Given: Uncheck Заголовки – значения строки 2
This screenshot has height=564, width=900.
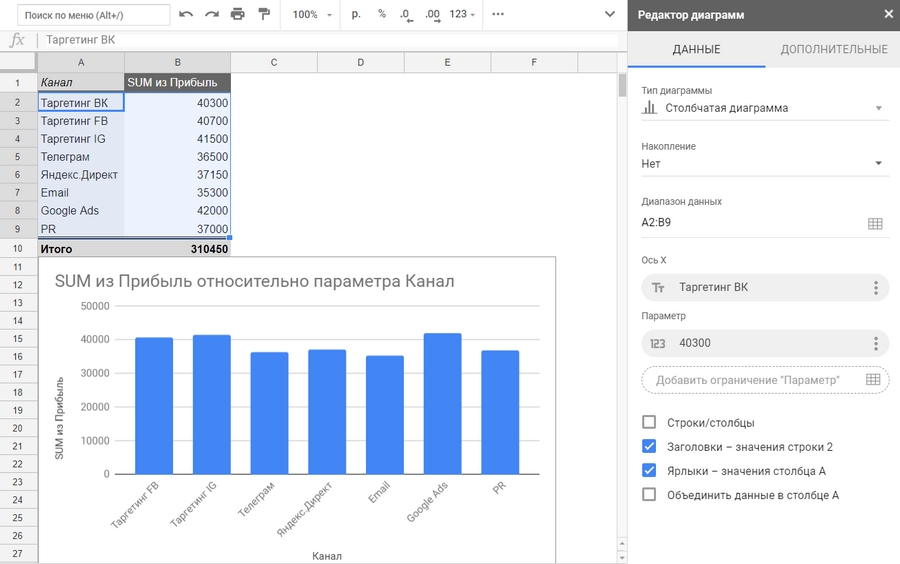Looking at the screenshot, I should (x=649, y=447).
